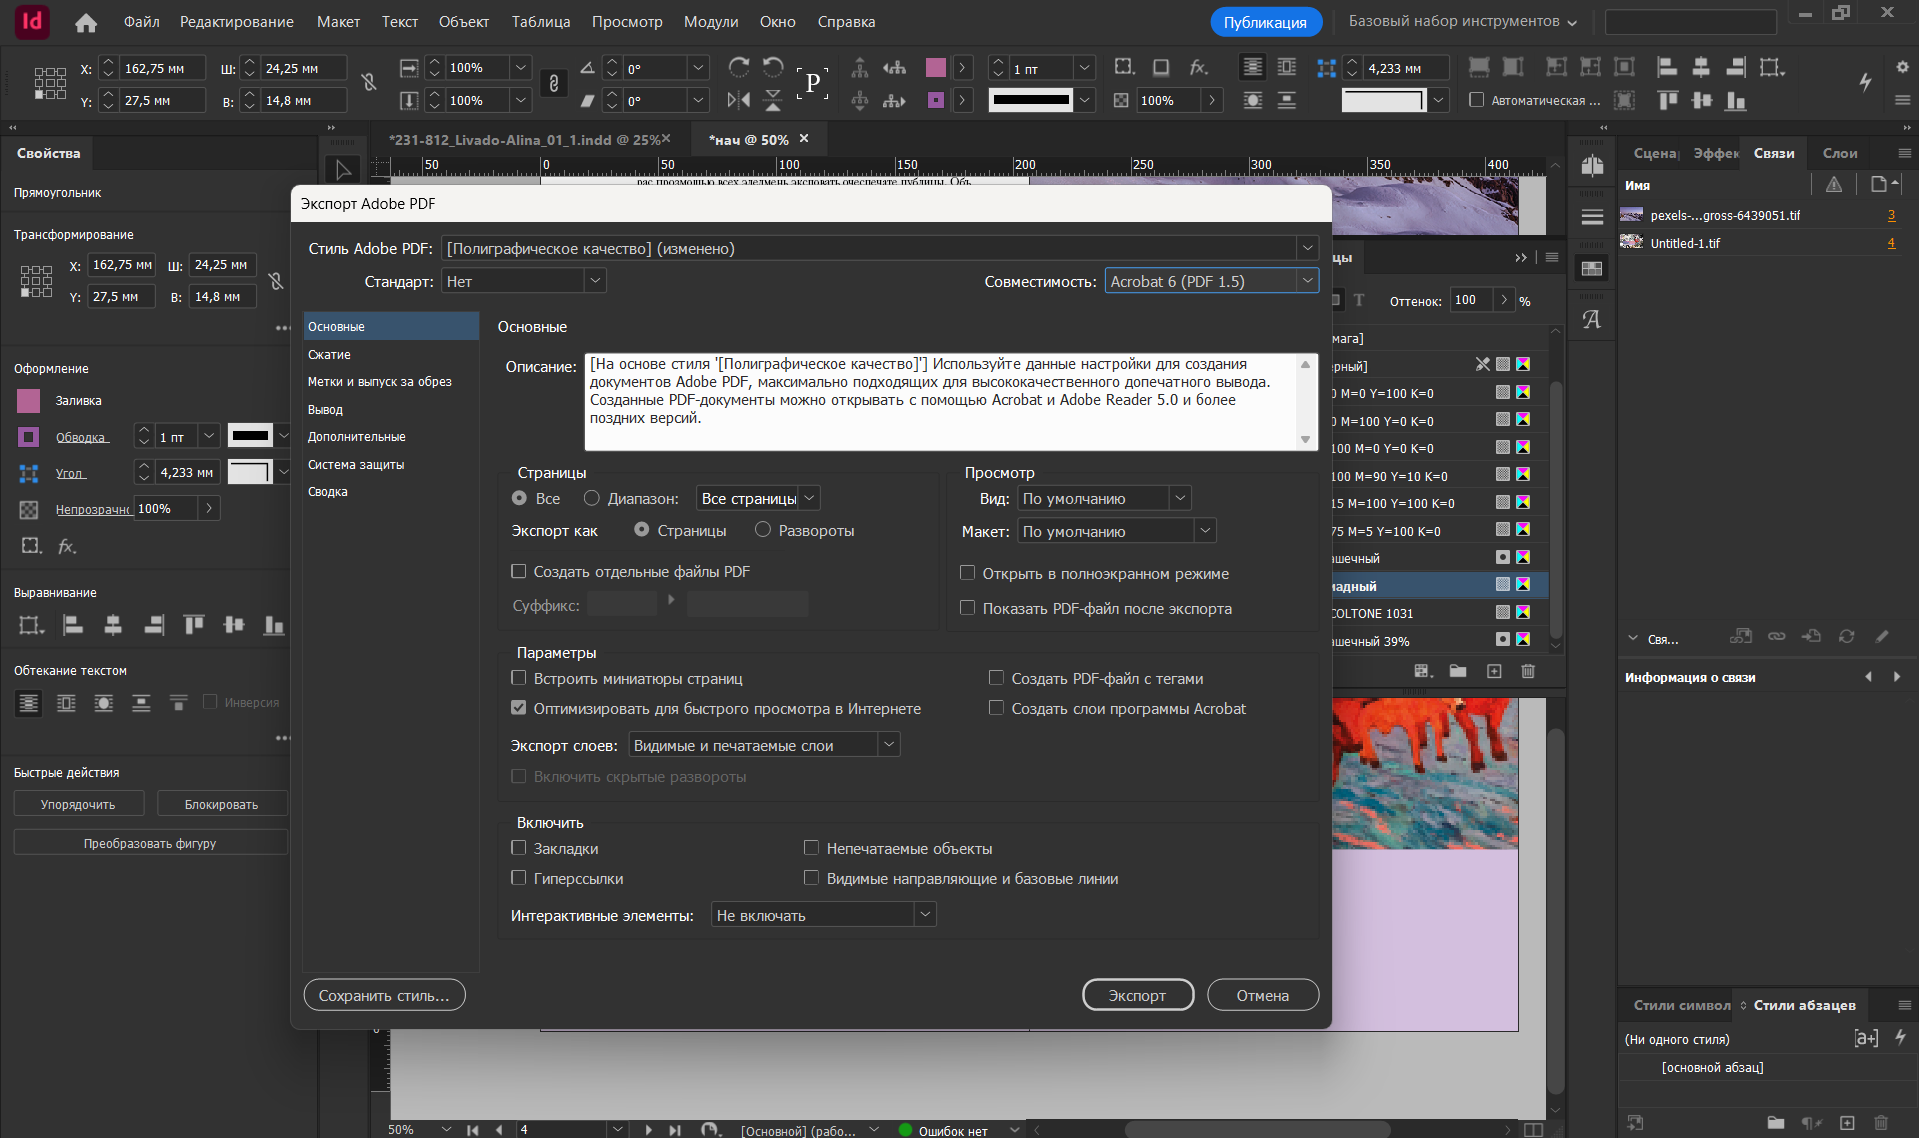This screenshot has height=1138, width=1919.
Task: Click the update link refresh icon
Action: click(1846, 636)
